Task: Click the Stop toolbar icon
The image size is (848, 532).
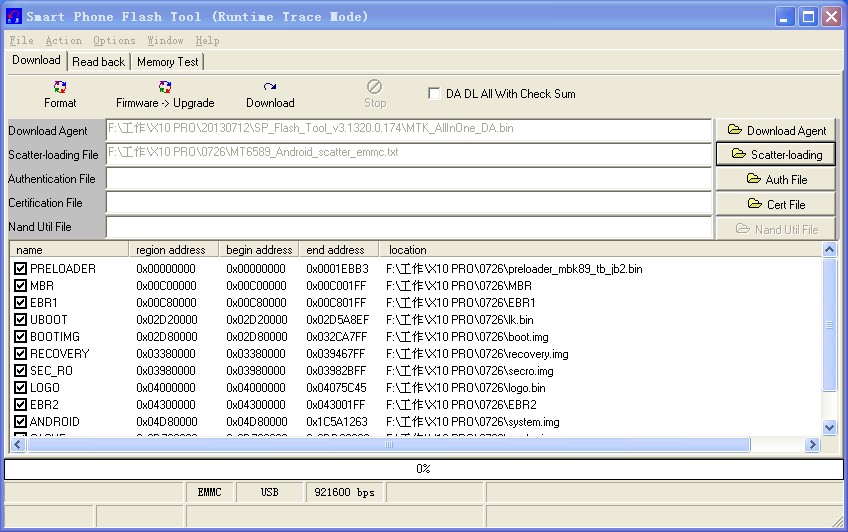Action: point(375,94)
